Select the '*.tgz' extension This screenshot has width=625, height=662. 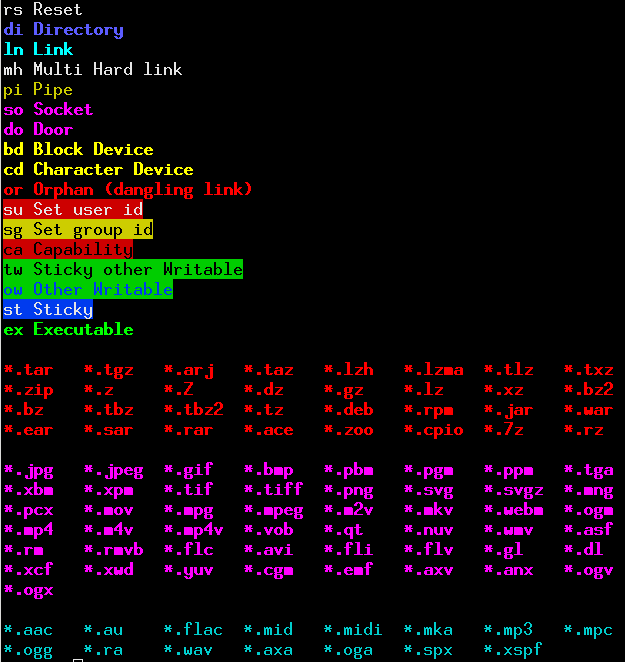click(x=109, y=370)
